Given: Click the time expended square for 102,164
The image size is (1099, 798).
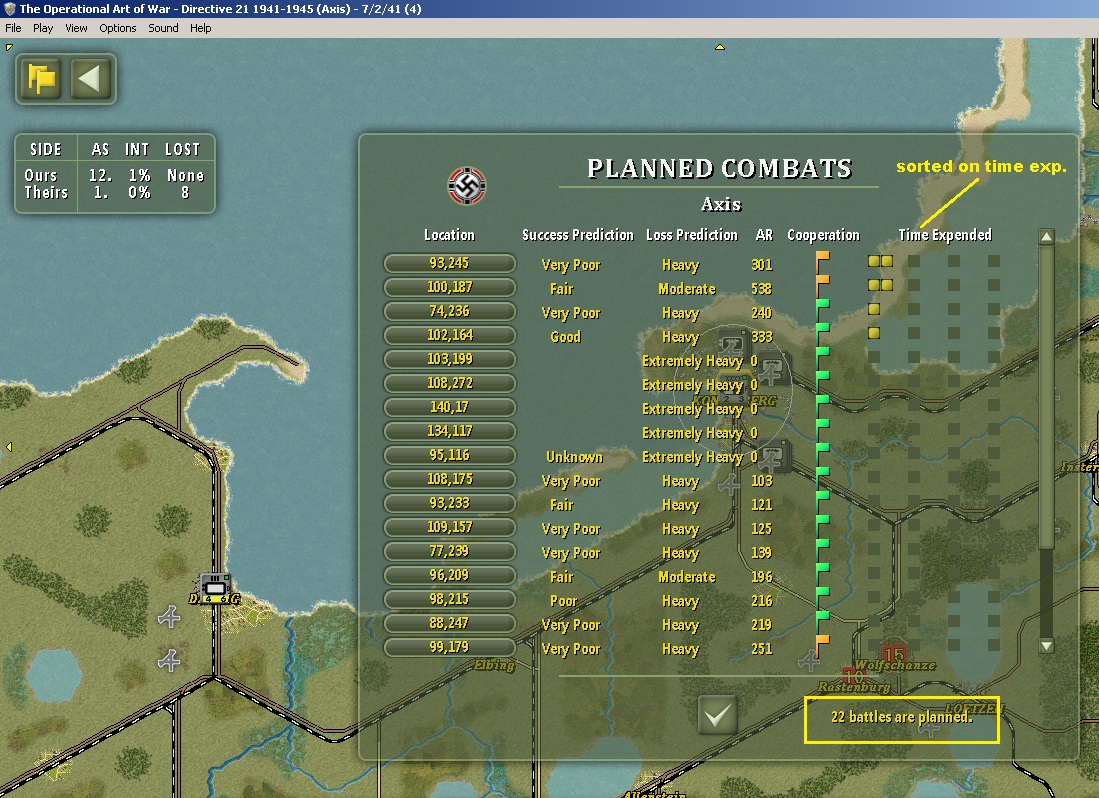Looking at the screenshot, I should (874, 333).
